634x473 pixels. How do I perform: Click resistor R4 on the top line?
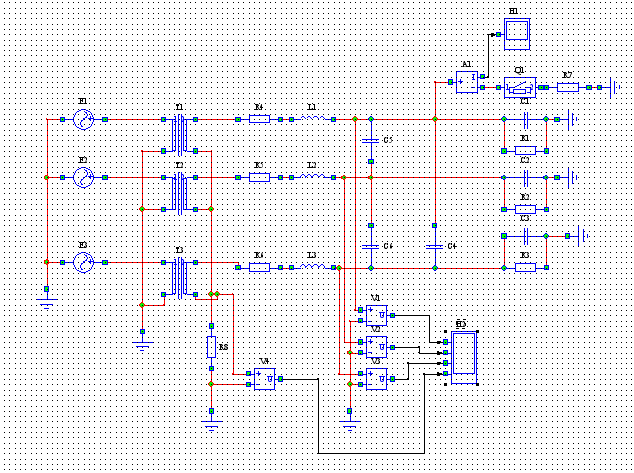(x=260, y=119)
